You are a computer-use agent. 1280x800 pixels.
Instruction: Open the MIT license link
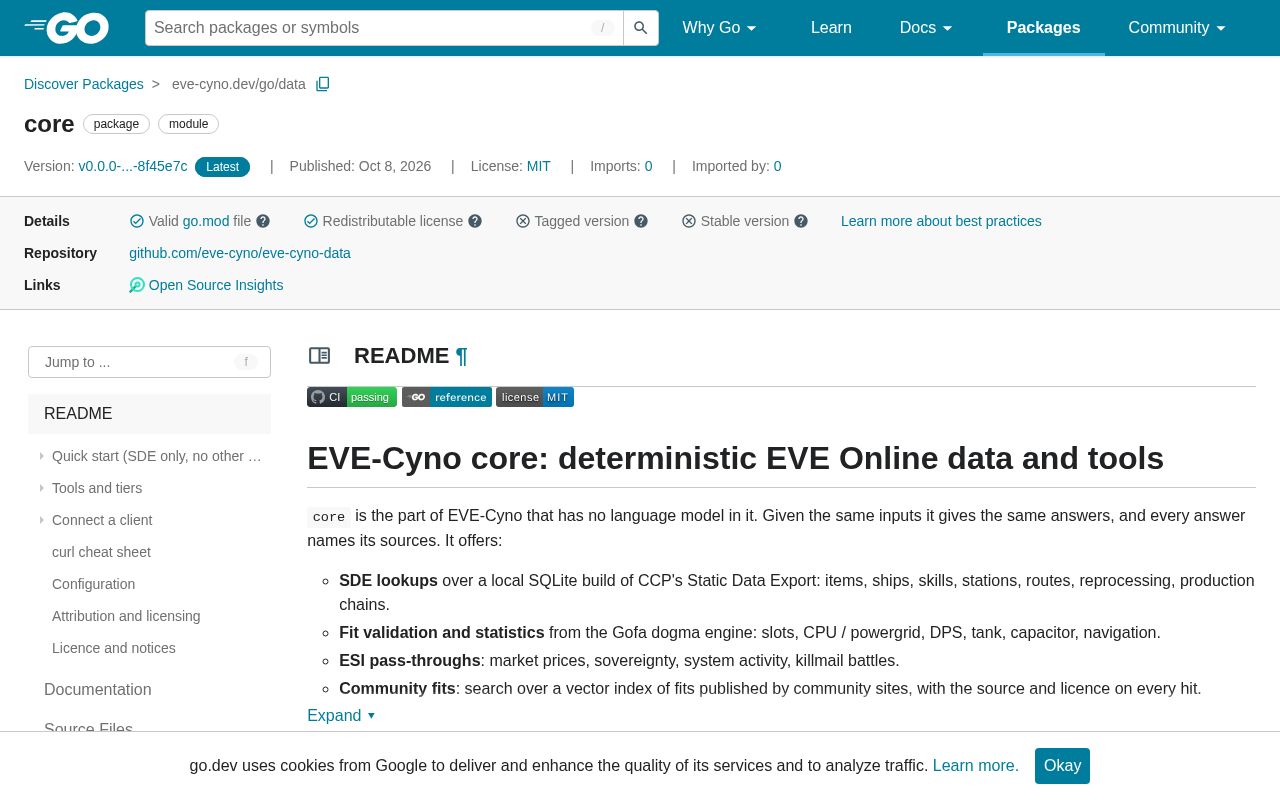(x=539, y=166)
